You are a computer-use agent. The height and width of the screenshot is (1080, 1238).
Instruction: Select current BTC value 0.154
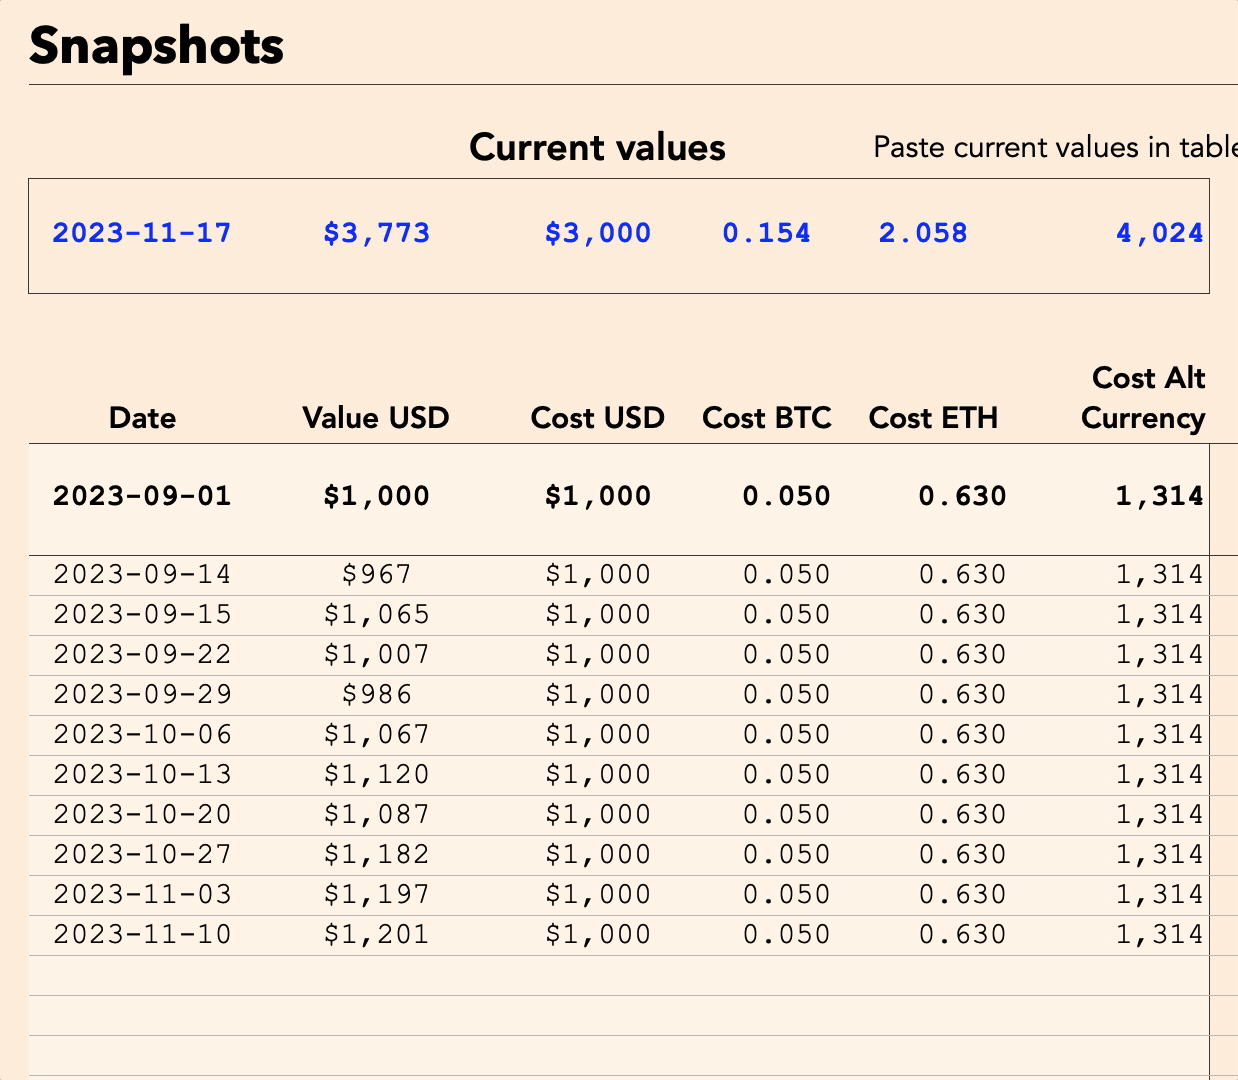(766, 233)
